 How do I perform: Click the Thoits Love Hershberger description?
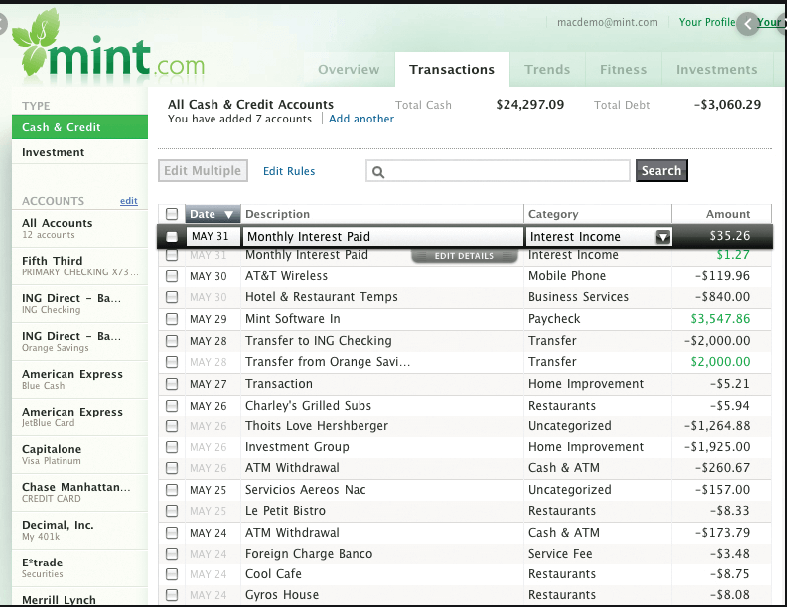[x=316, y=426]
